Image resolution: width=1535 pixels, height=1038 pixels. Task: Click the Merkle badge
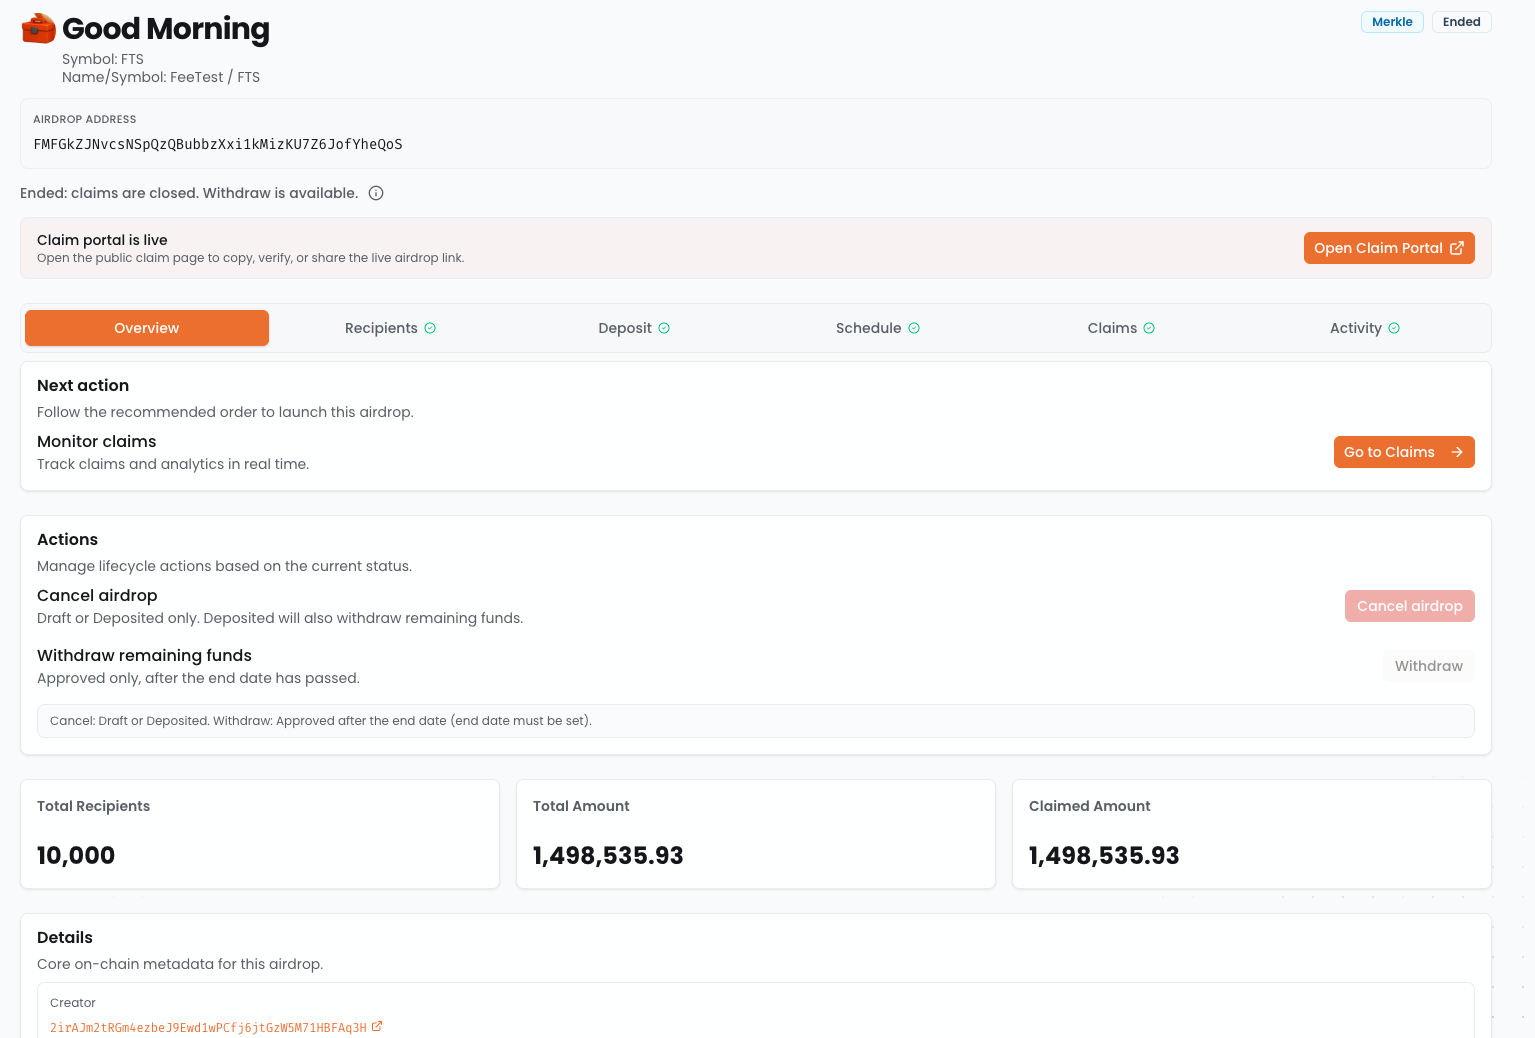[x=1391, y=22]
